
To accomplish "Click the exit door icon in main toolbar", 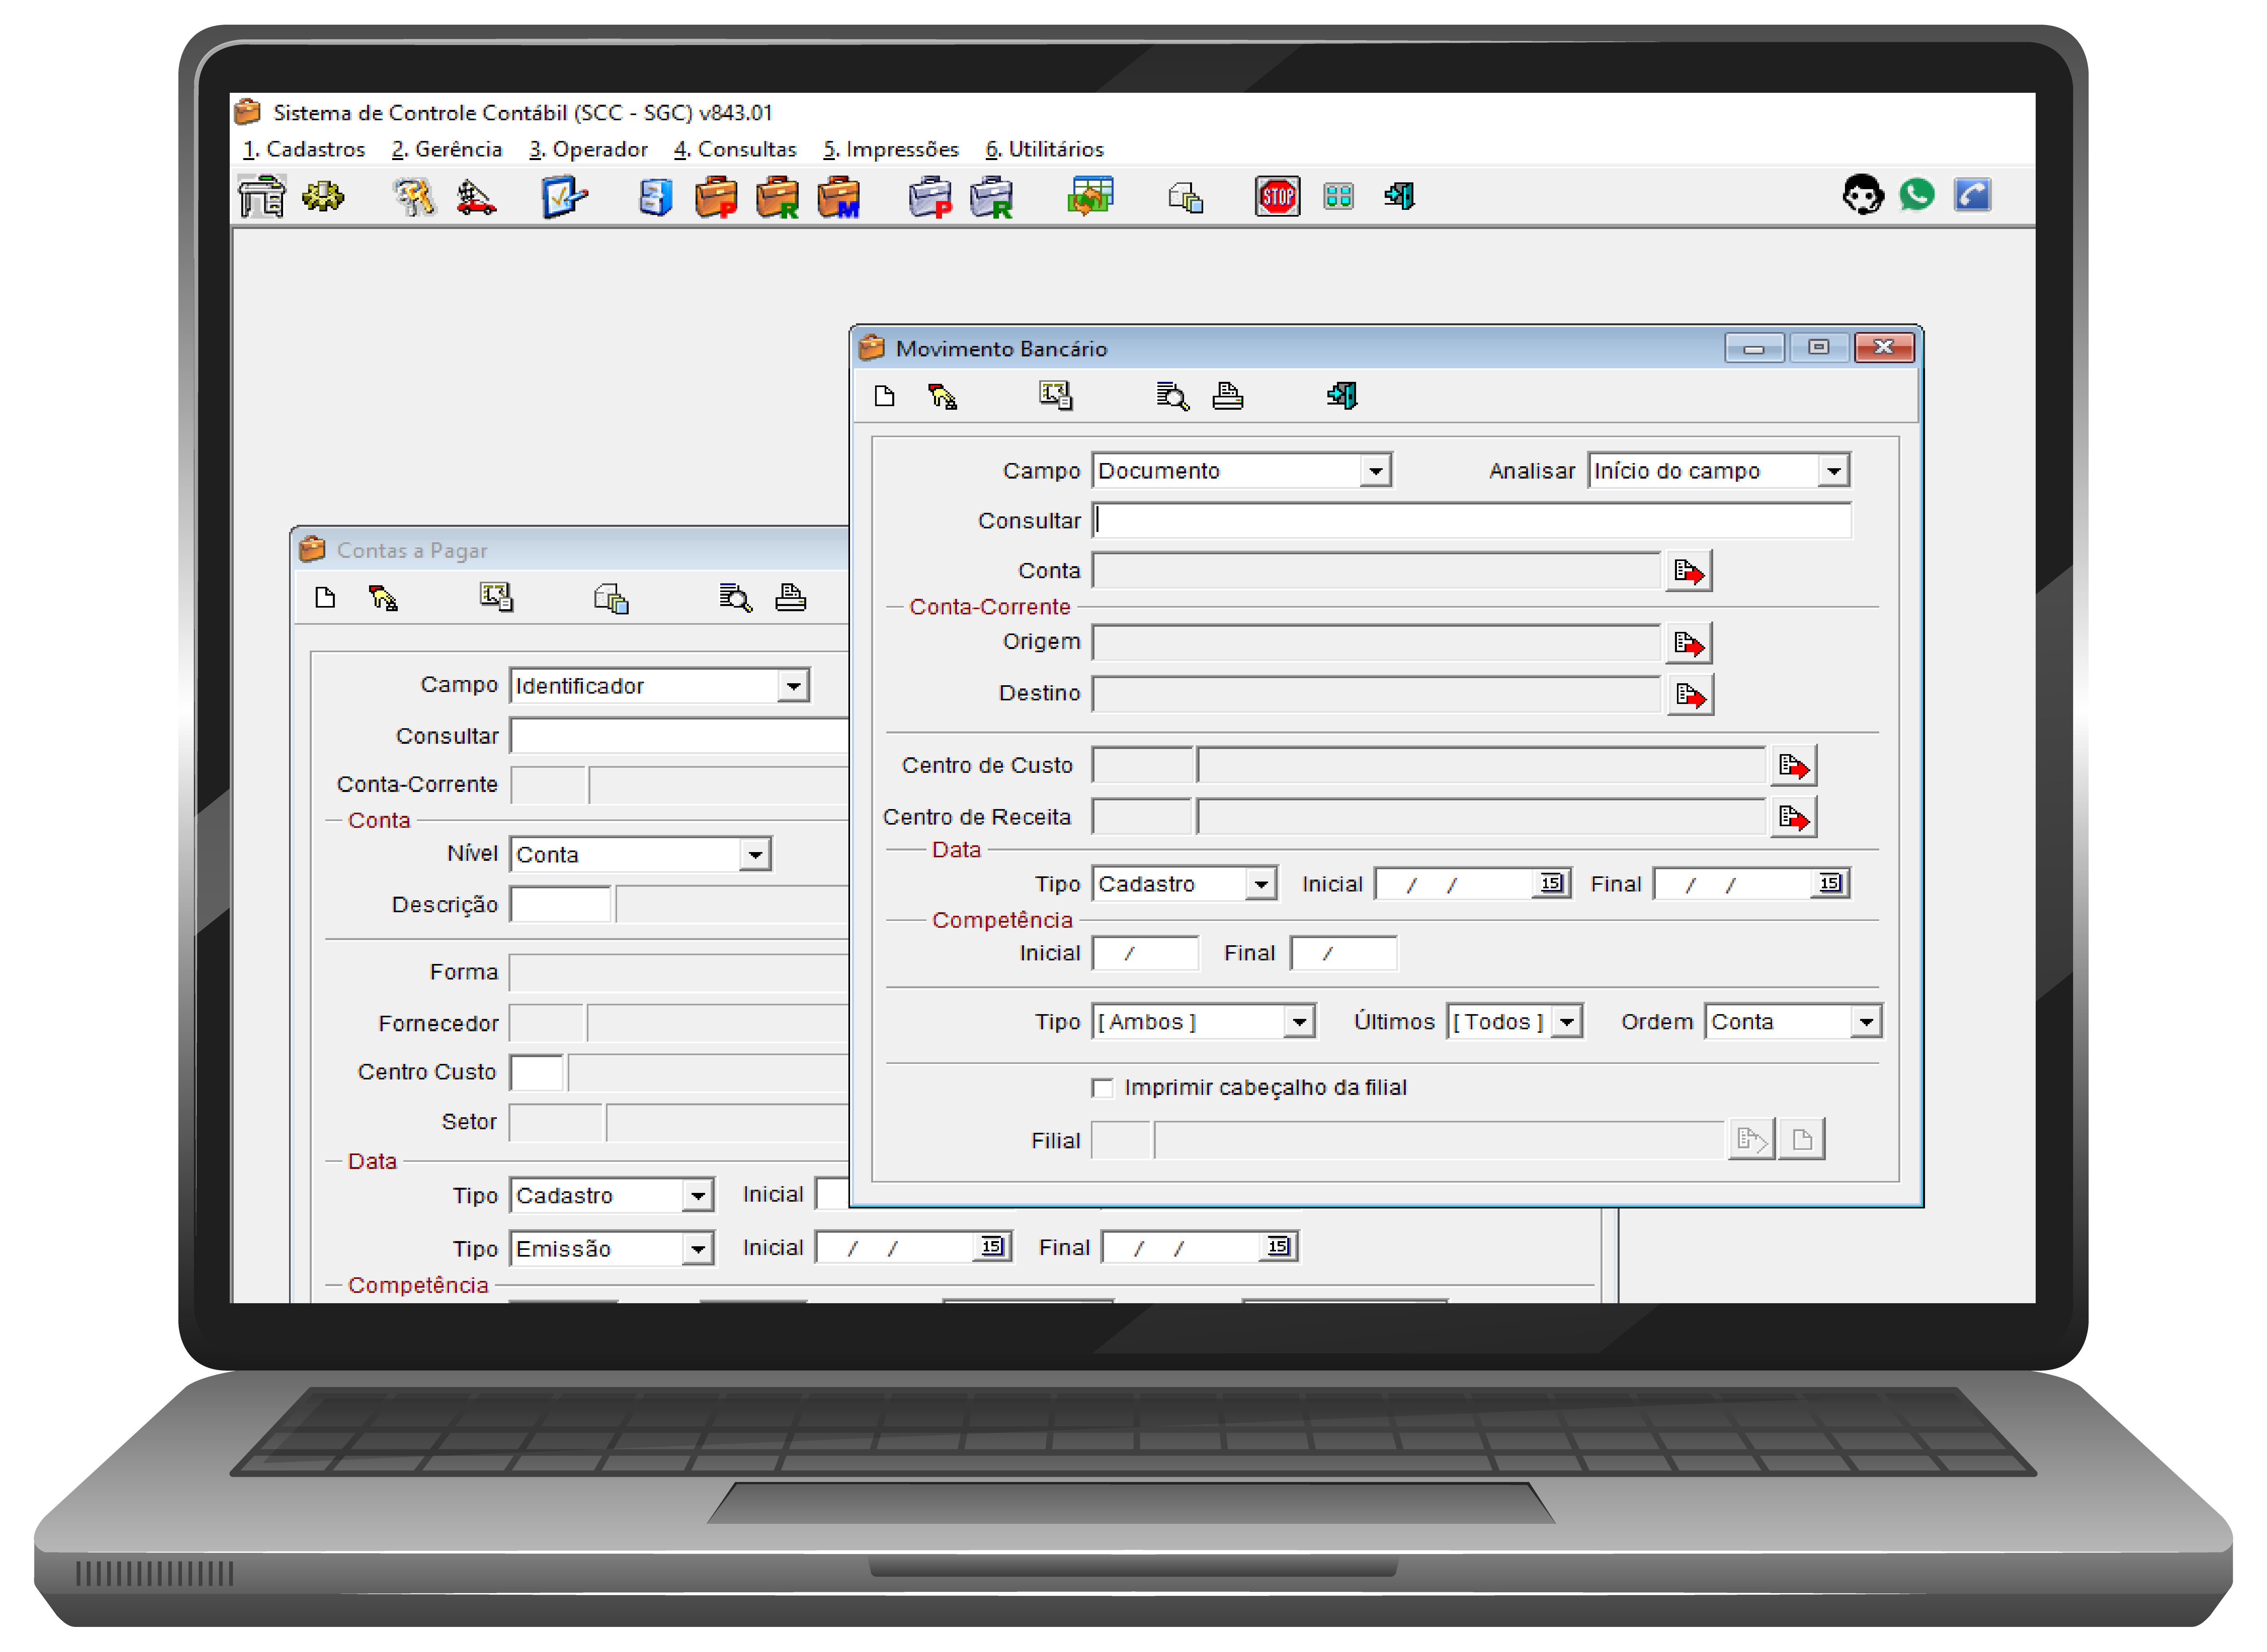I will (1399, 196).
